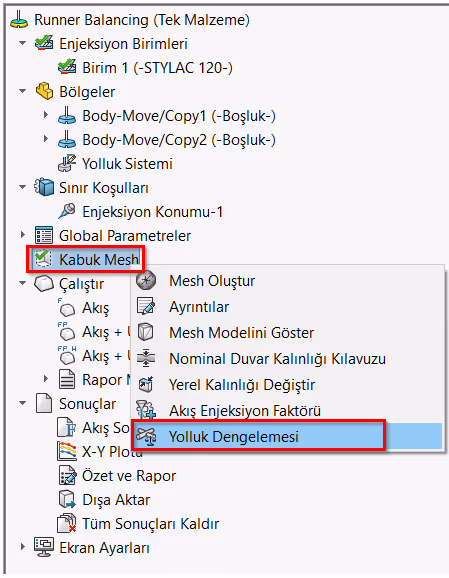The height and width of the screenshot is (578, 449).
Task: Select the Kabuk Mesh label
Action: pos(99,260)
